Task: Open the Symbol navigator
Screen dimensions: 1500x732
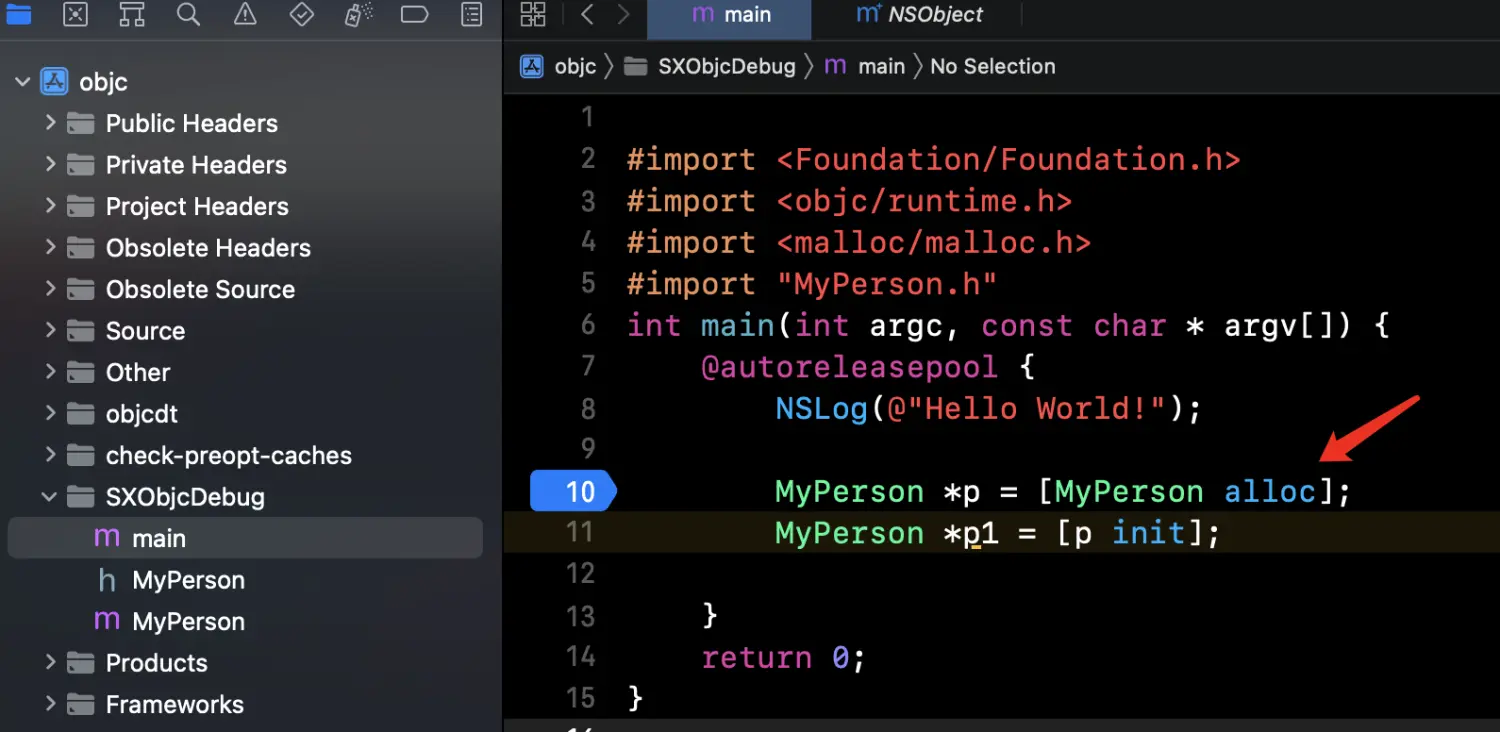Action: point(131,14)
